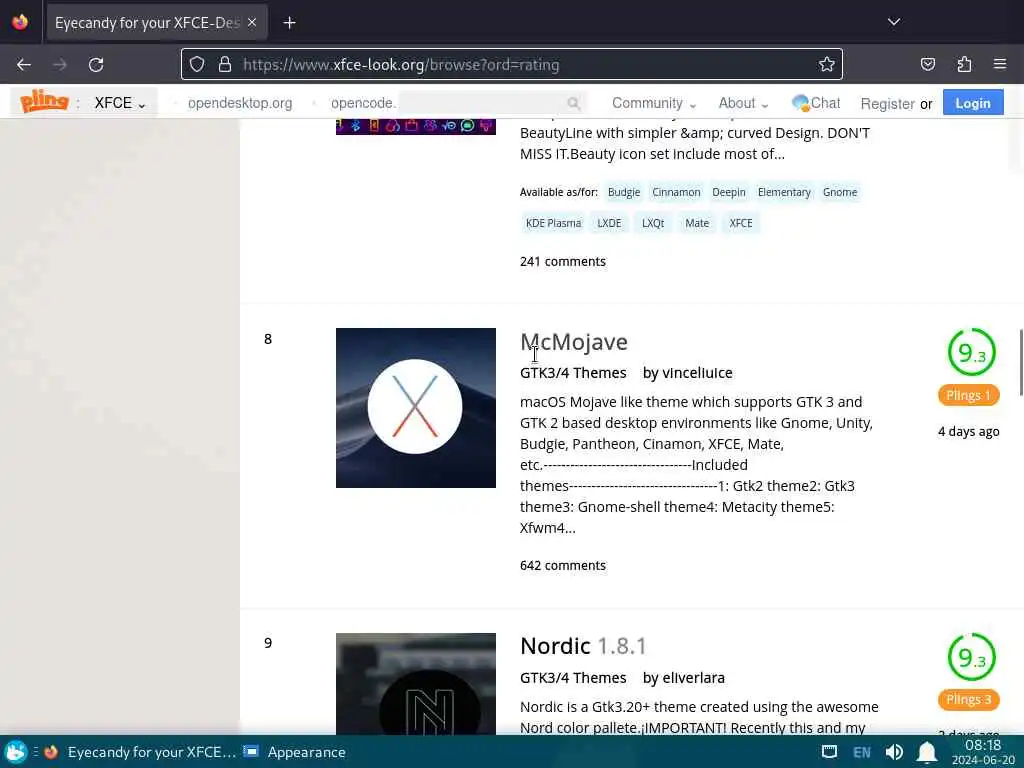
Task: Close the Eyecandy for your XFCE tab
Action: [x=252, y=22]
